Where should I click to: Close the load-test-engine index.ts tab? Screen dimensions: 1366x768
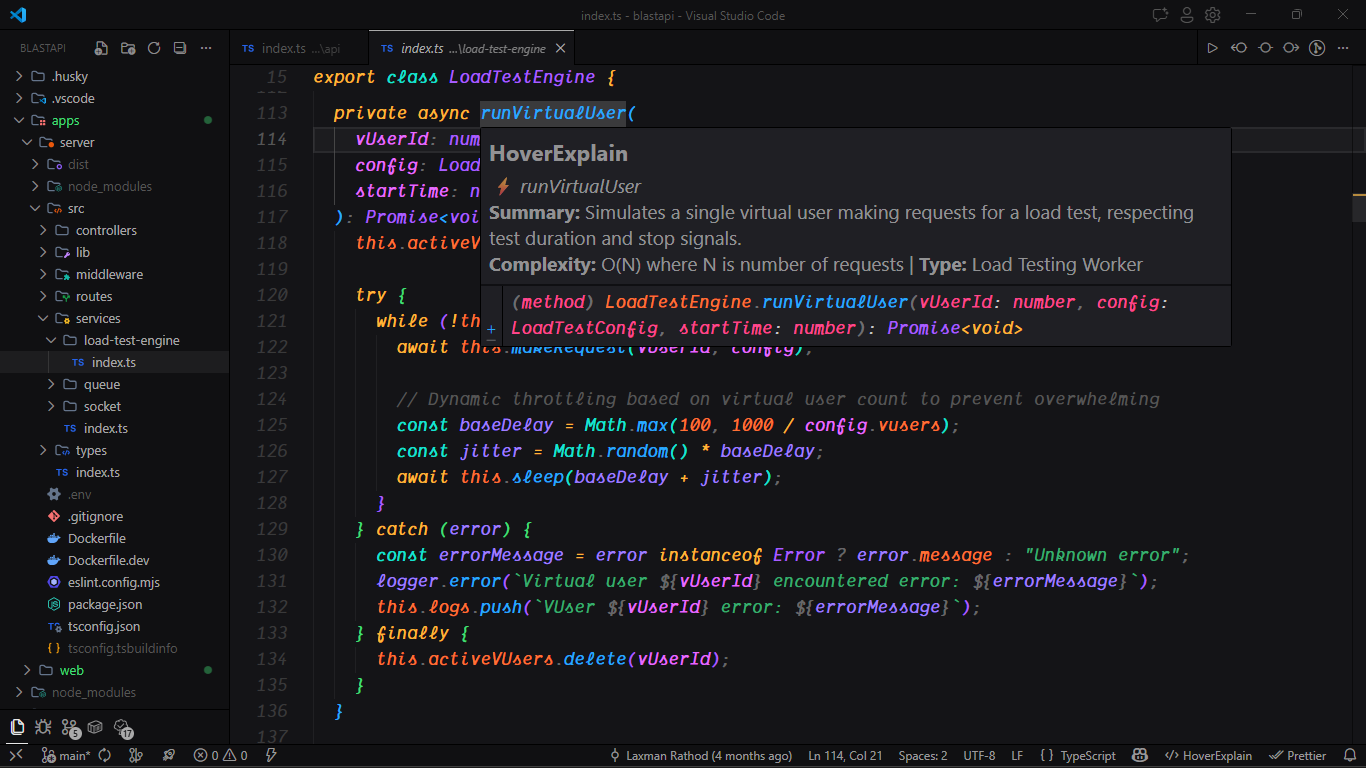560,48
